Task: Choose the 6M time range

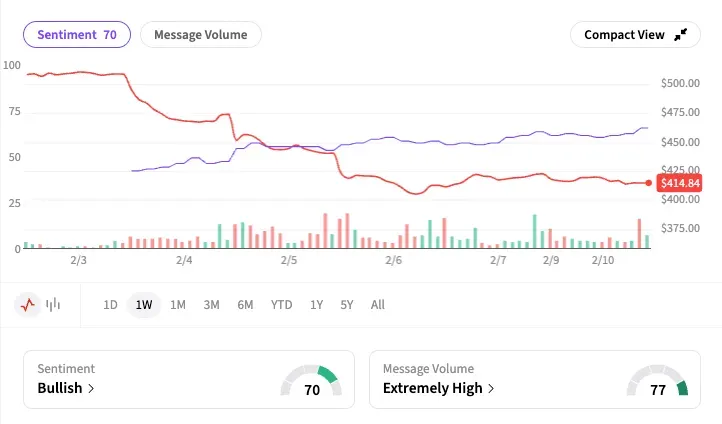Action: tap(245, 305)
